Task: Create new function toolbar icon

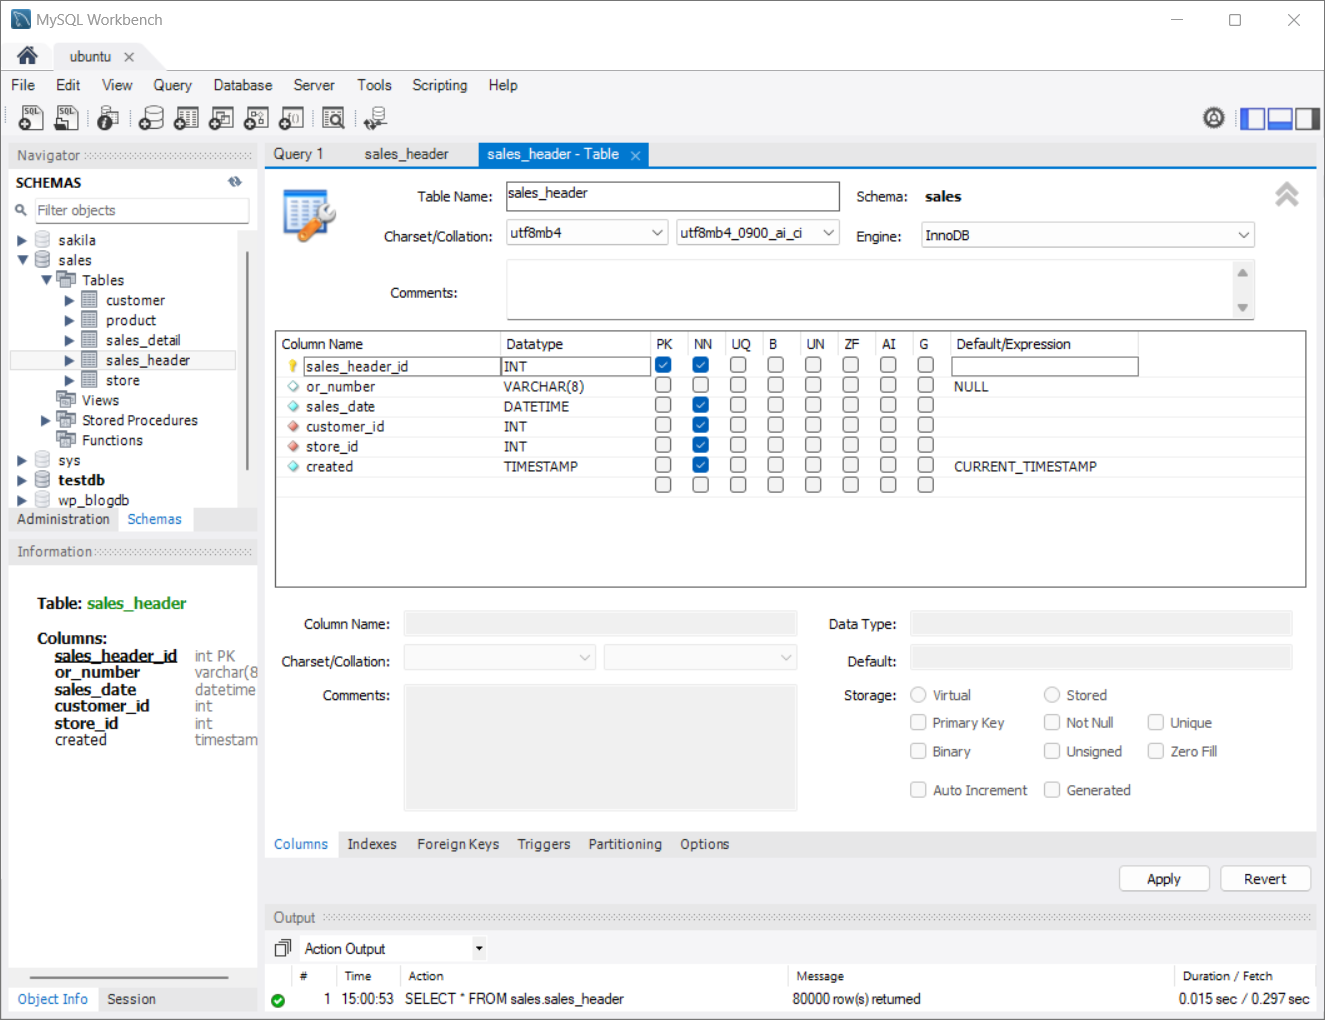Action: tap(291, 118)
